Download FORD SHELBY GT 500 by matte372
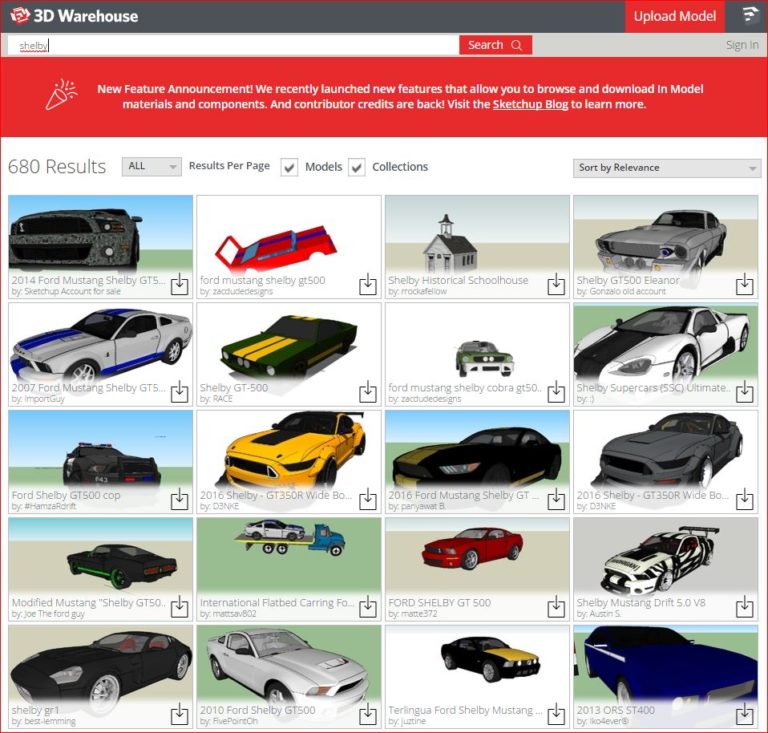 556,606
